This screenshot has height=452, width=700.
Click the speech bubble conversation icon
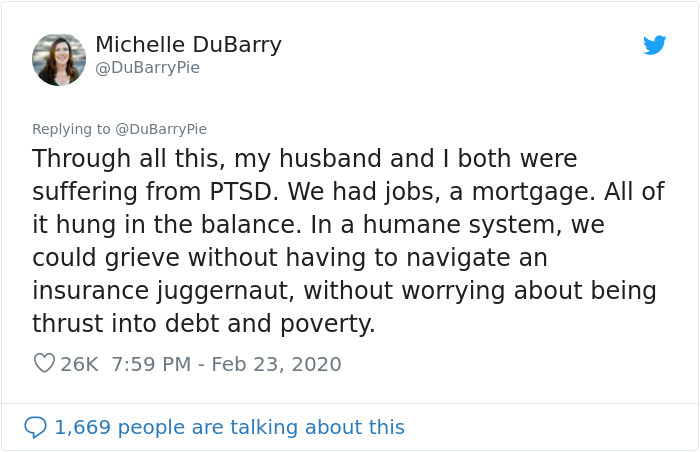point(35,427)
